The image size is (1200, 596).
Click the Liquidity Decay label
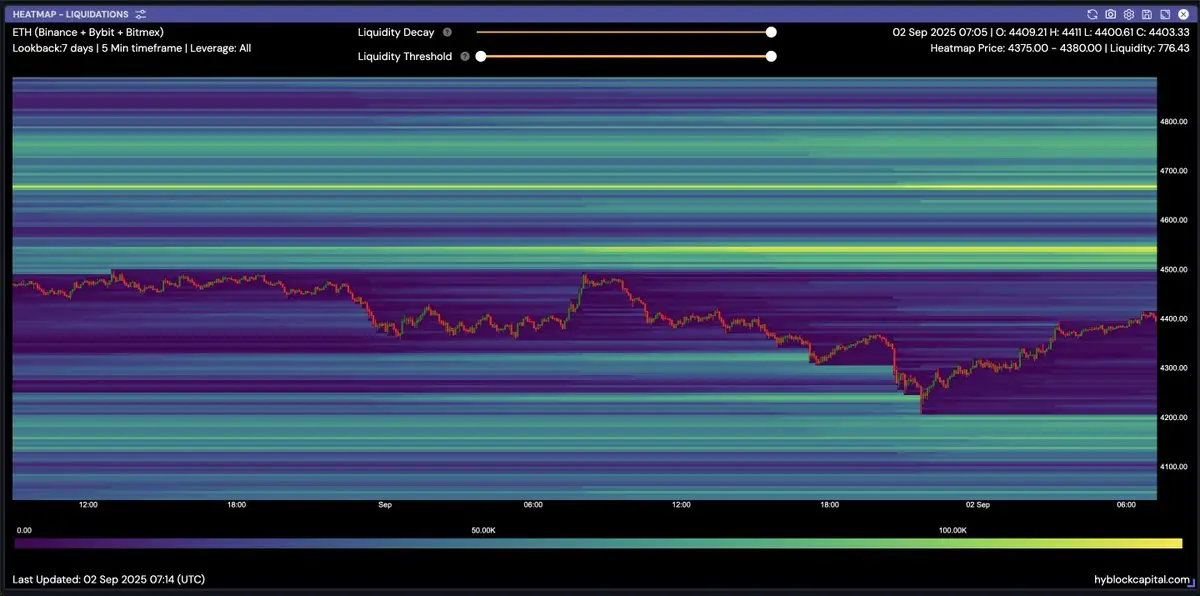396,32
